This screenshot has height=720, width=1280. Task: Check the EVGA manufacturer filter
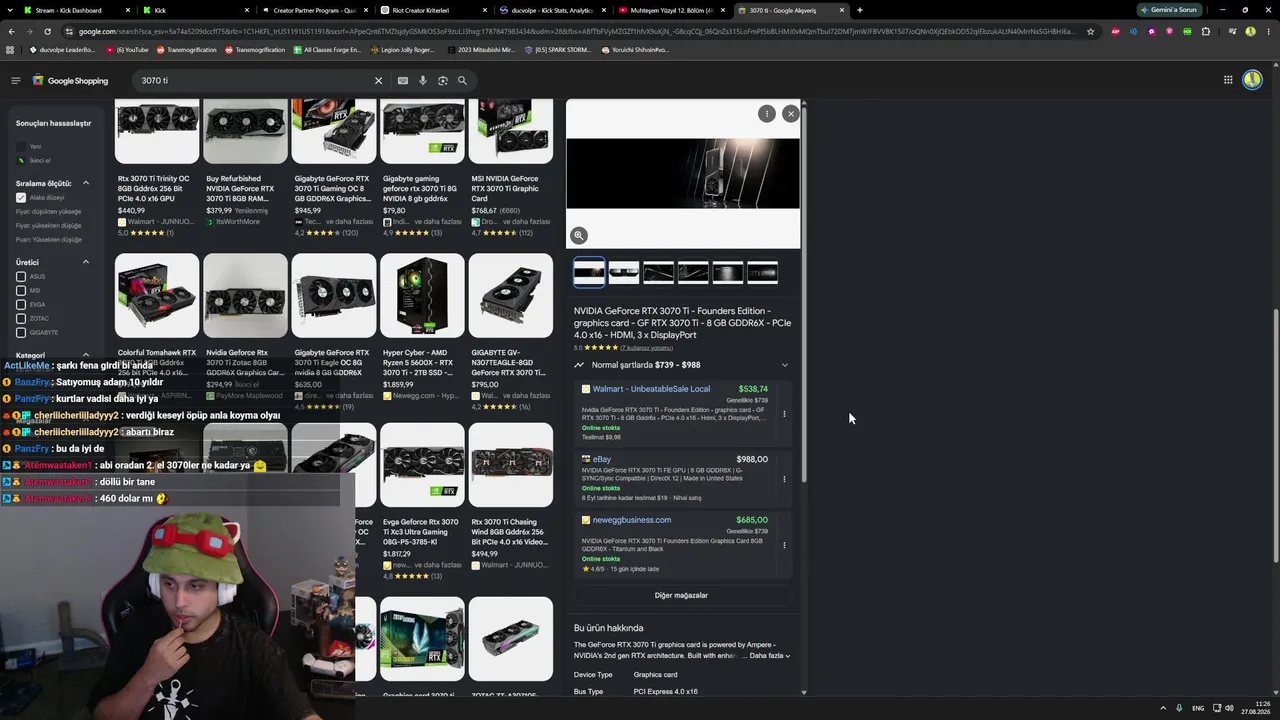pyautogui.click(x=21, y=305)
